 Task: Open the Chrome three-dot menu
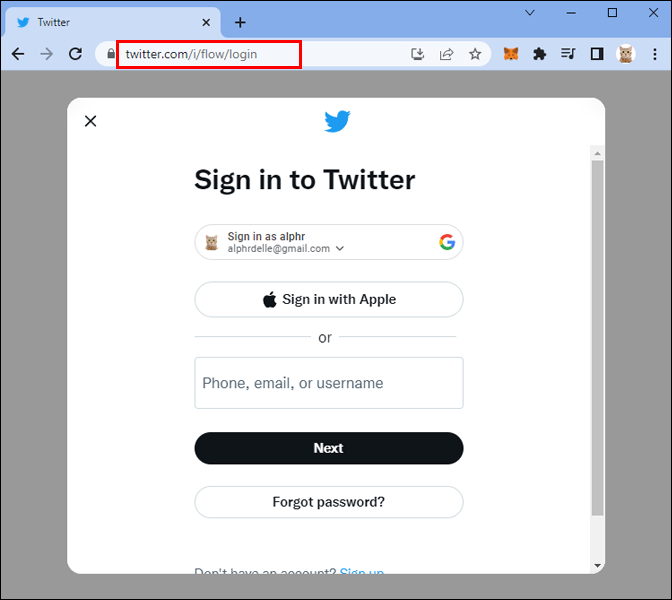pos(655,54)
